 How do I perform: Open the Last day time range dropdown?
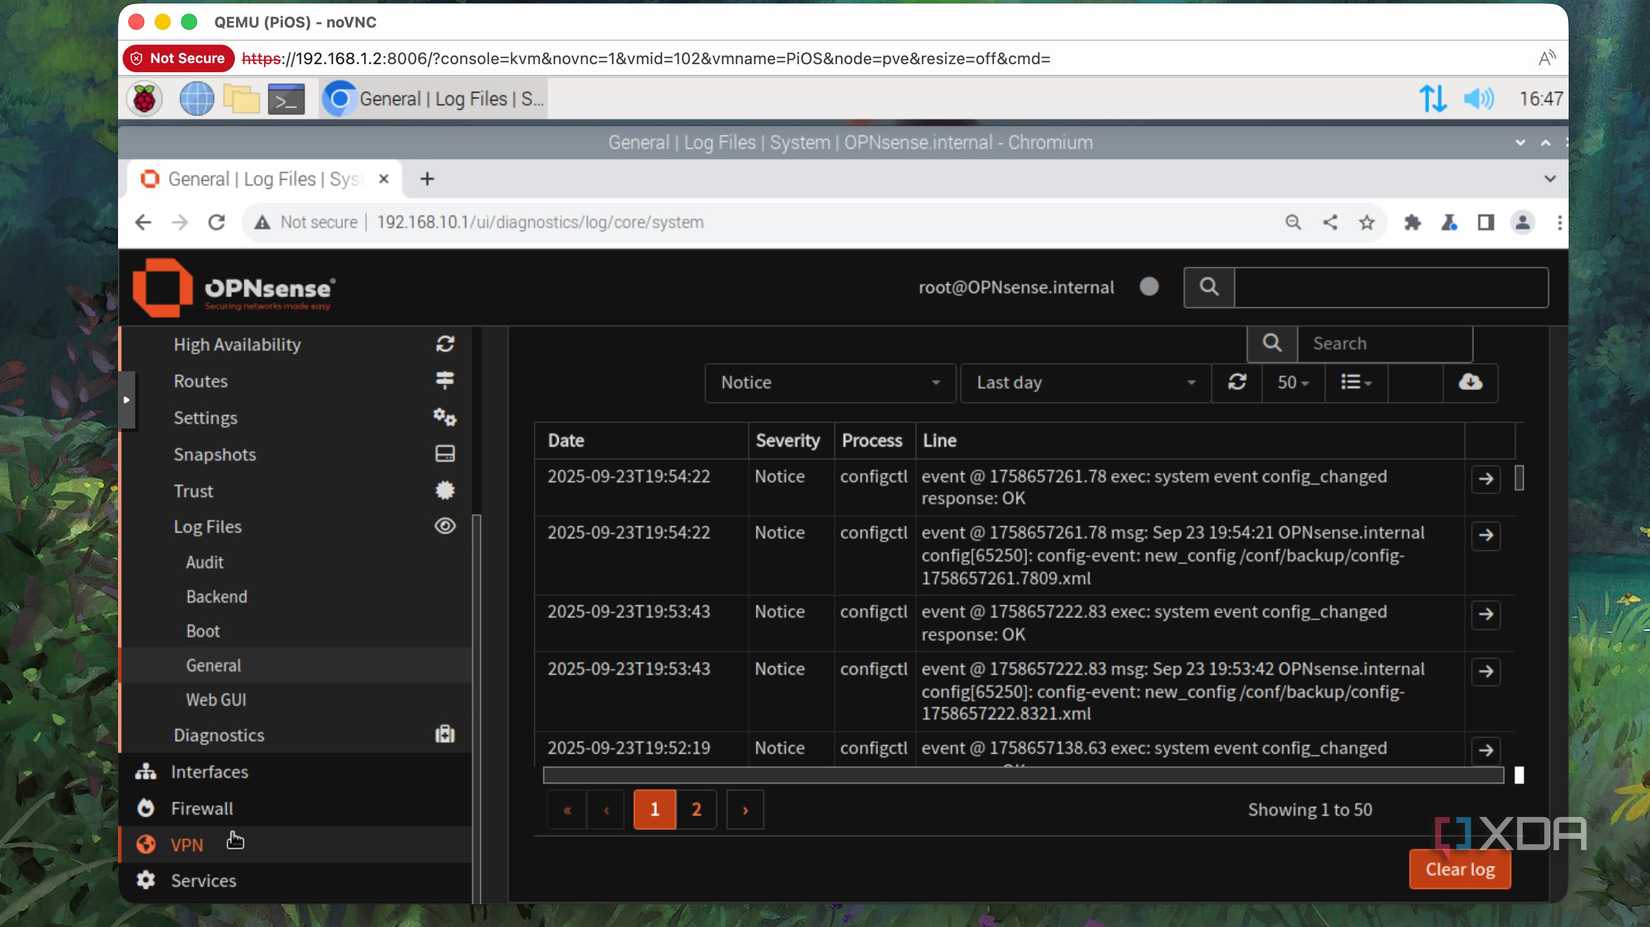tap(1083, 383)
